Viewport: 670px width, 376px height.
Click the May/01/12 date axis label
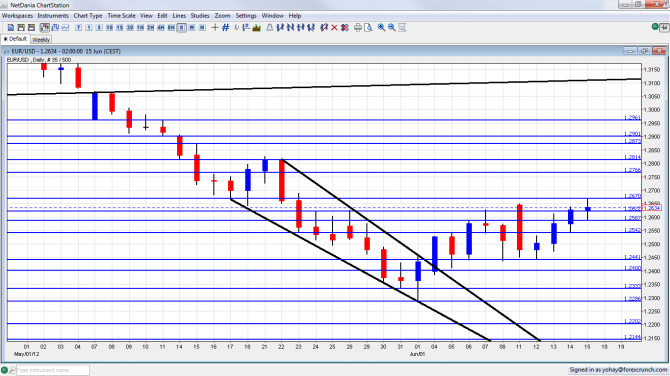26,354
